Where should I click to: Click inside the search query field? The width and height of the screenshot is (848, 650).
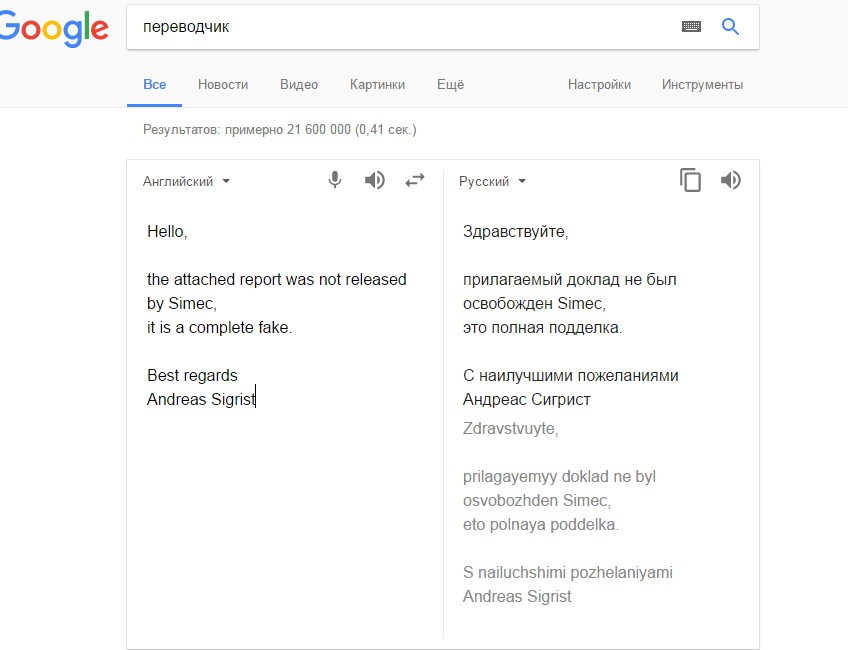(300, 27)
